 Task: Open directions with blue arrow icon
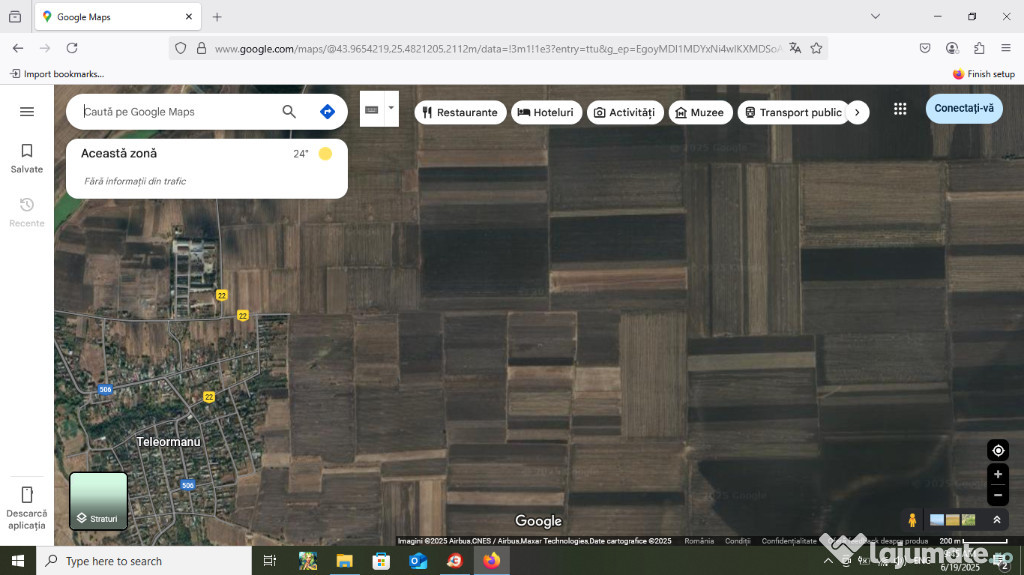(x=327, y=112)
